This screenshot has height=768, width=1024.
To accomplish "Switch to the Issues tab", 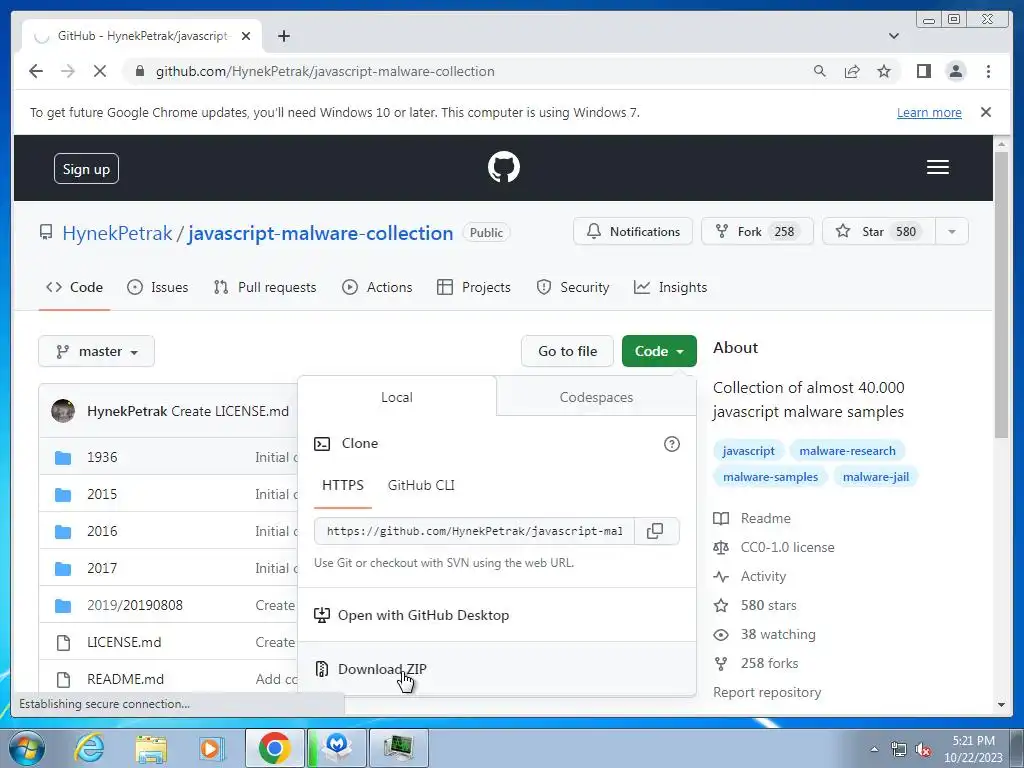I will click(x=158, y=287).
